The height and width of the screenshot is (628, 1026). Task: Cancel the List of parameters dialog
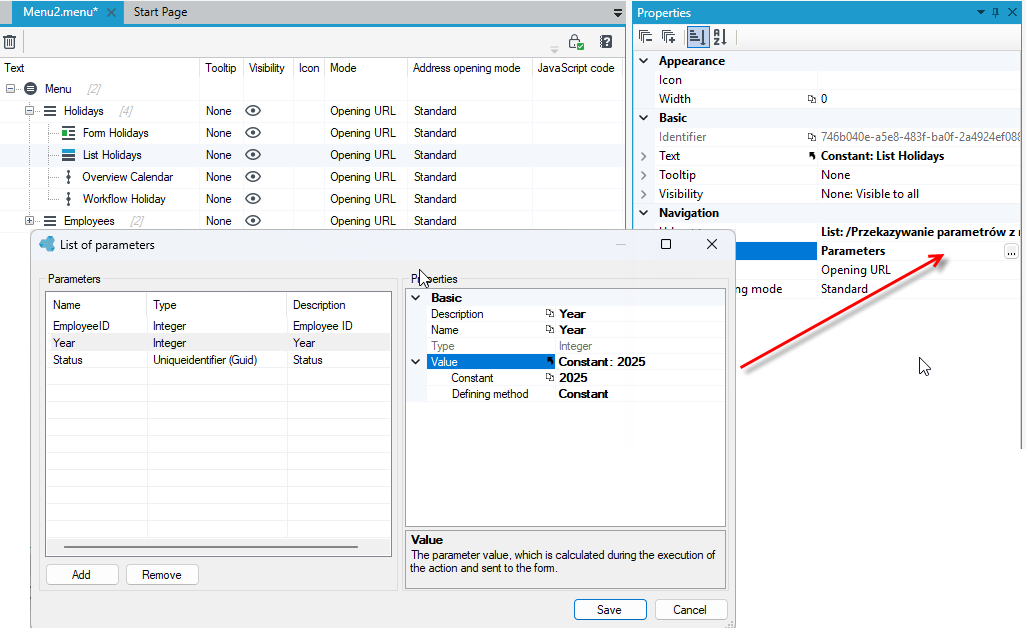pyautogui.click(x=690, y=610)
